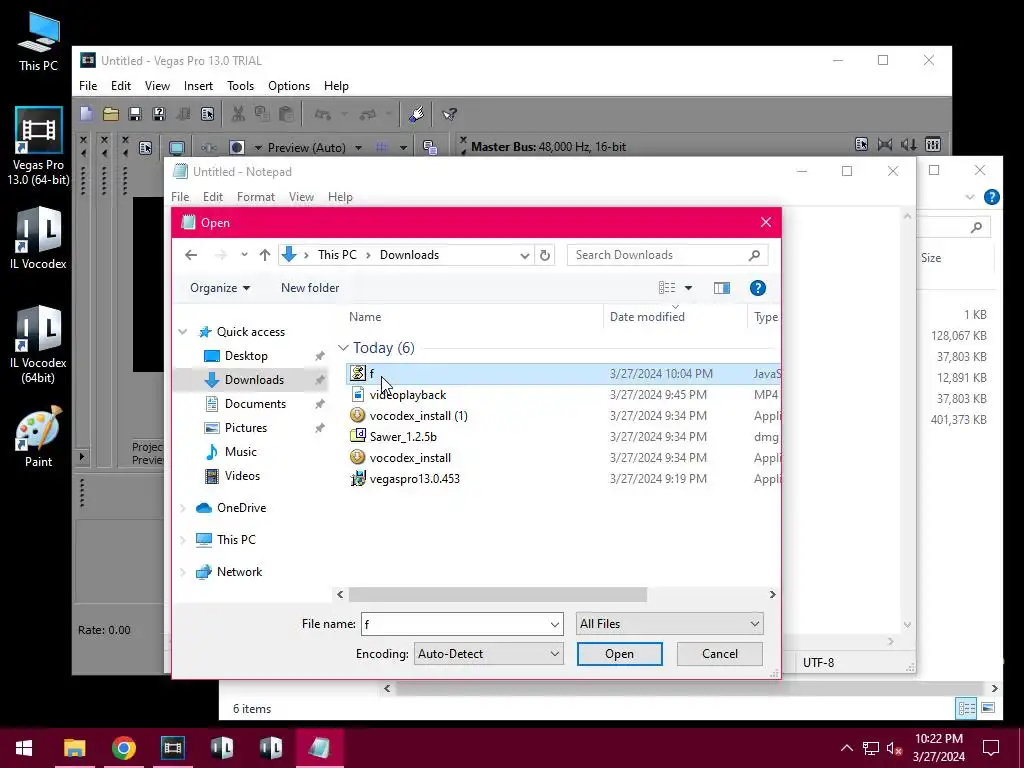Open Organize dropdown menu

pos(220,288)
